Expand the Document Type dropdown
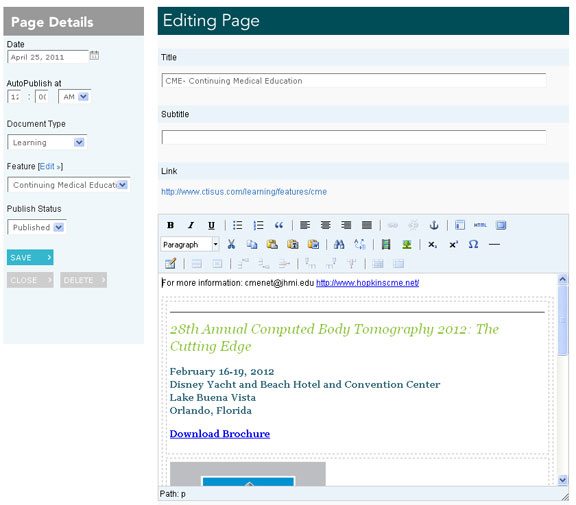 pos(47,142)
